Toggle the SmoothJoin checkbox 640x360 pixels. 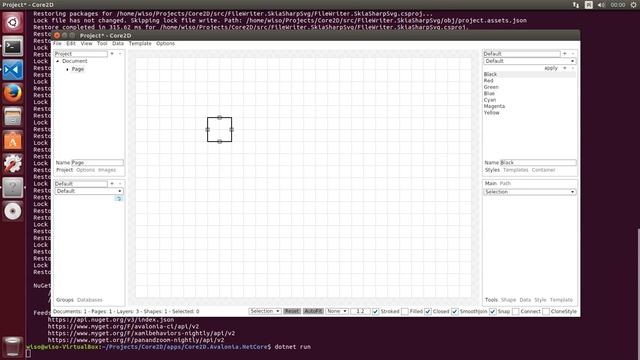click(x=455, y=311)
